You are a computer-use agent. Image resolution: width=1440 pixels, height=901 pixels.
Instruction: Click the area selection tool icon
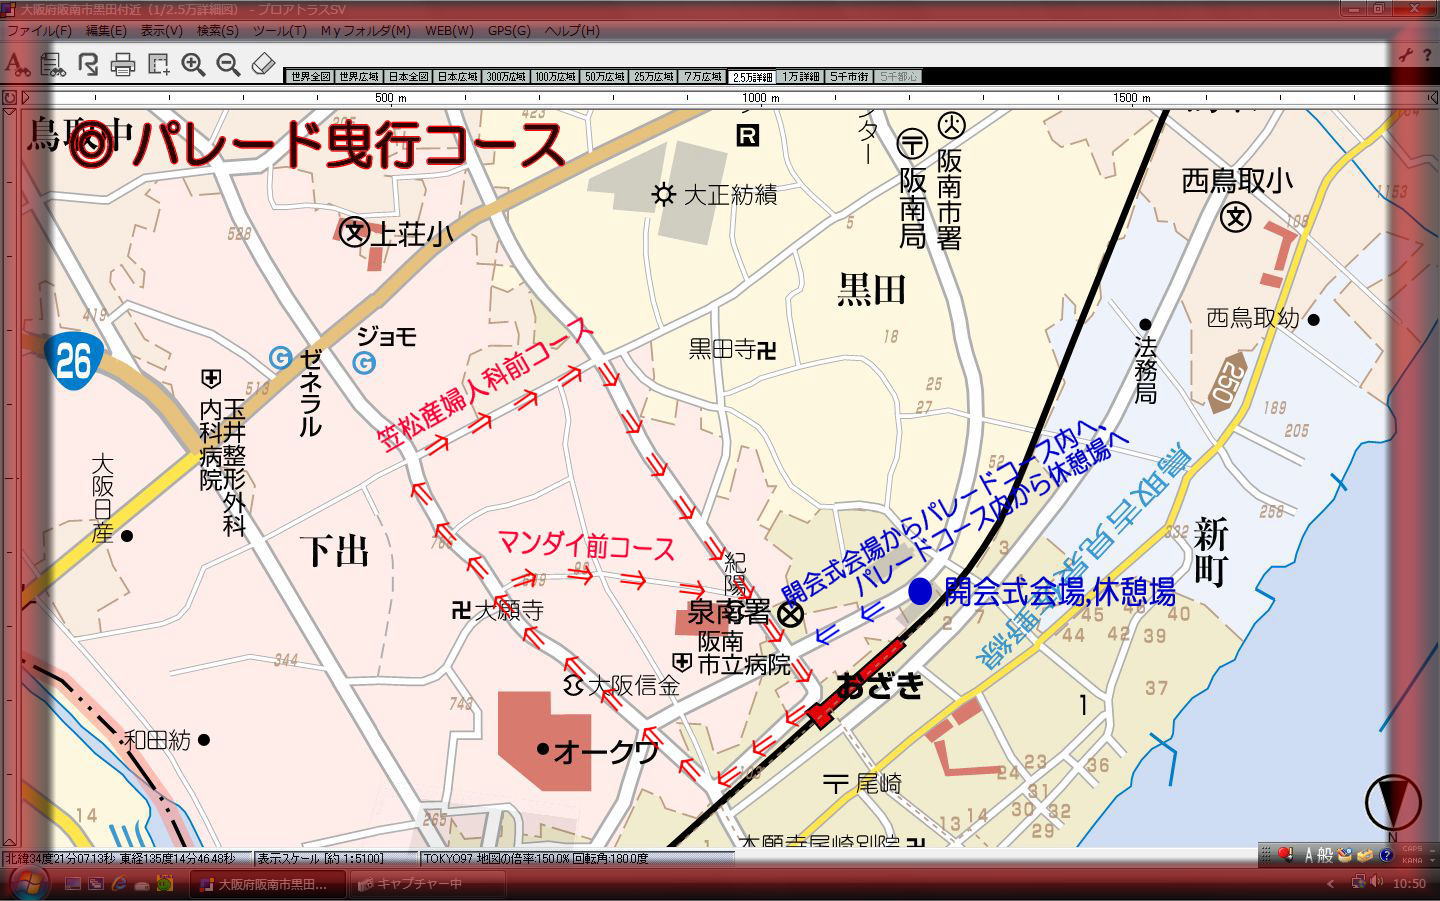pos(158,65)
